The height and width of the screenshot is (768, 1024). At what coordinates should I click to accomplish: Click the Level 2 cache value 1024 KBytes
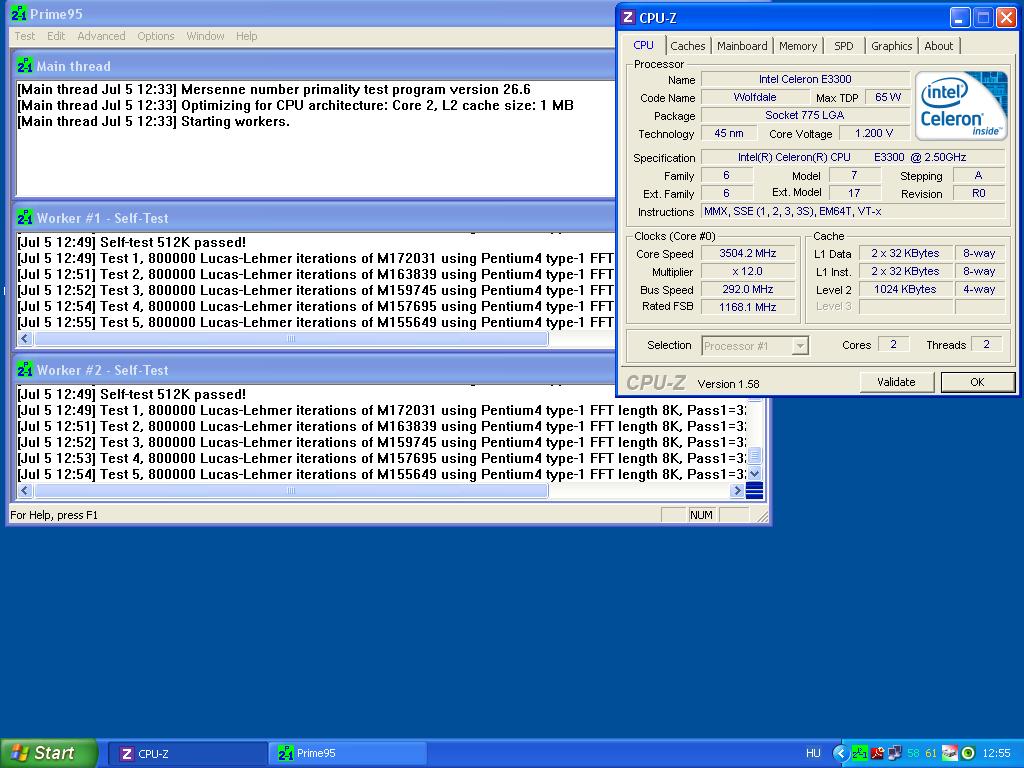[904, 289]
